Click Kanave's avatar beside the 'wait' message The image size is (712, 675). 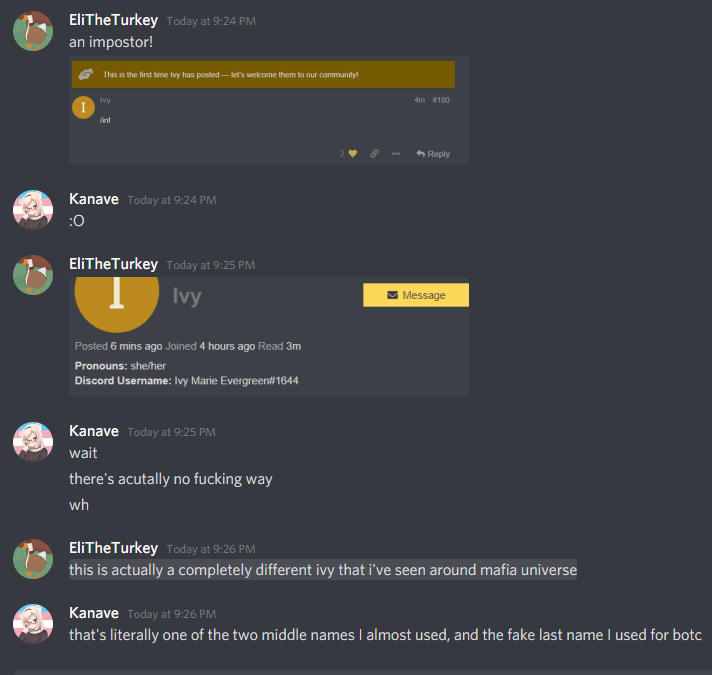33,442
